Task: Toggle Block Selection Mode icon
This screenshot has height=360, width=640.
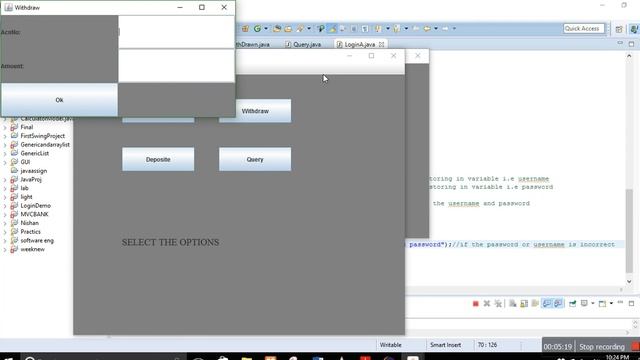Action: point(353,29)
